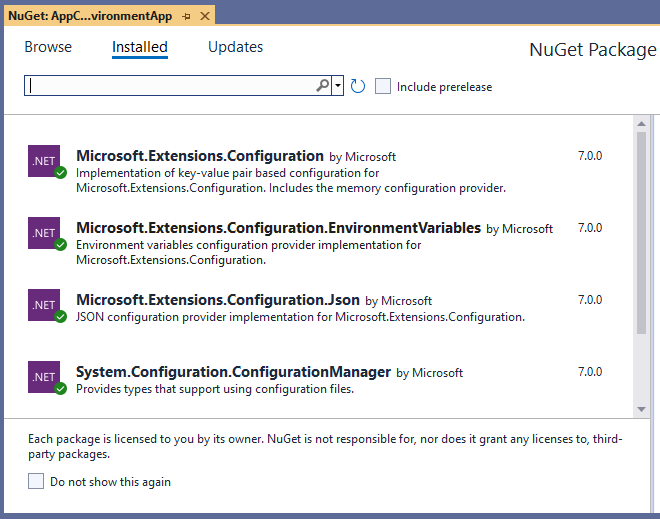Image resolution: width=660 pixels, height=519 pixels.
Task: Click the package list scroll up arrow
Action: [x=641, y=123]
